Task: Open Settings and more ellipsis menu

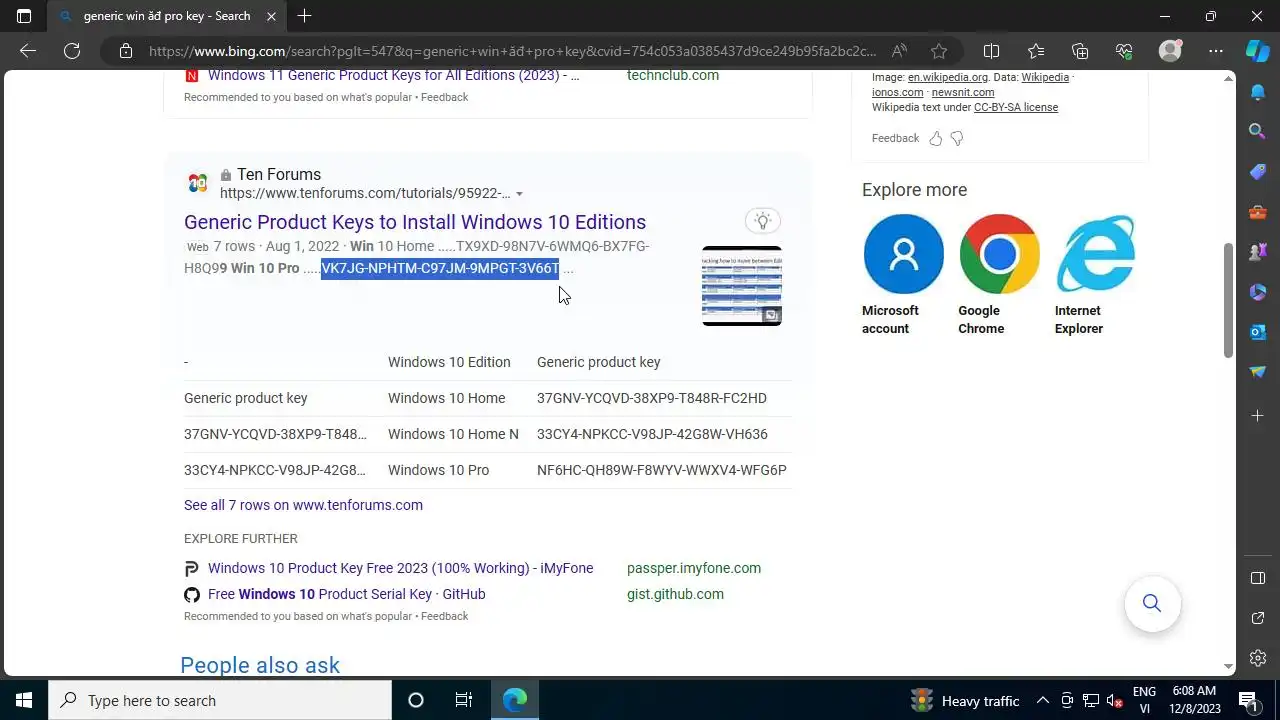Action: (x=1215, y=51)
